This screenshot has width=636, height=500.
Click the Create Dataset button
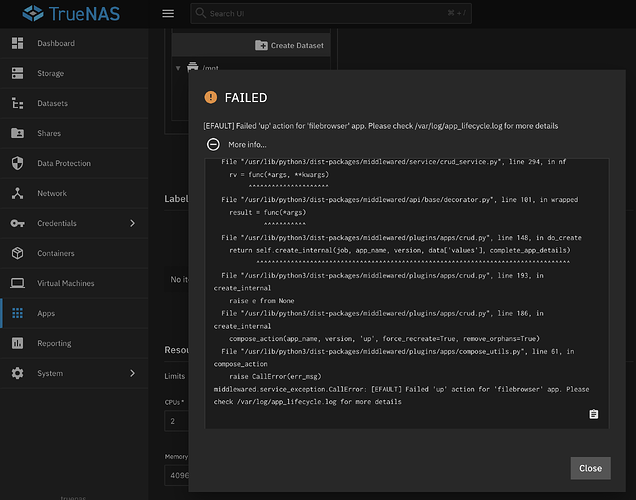coord(289,45)
